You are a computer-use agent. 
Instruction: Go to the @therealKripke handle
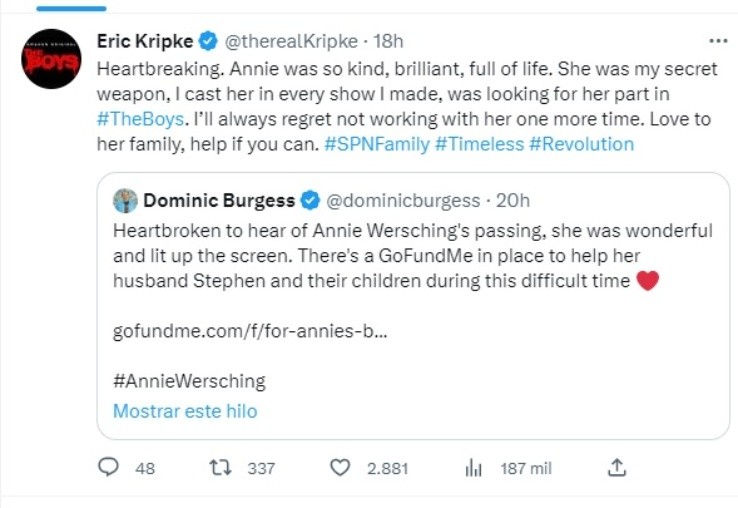click(290, 41)
